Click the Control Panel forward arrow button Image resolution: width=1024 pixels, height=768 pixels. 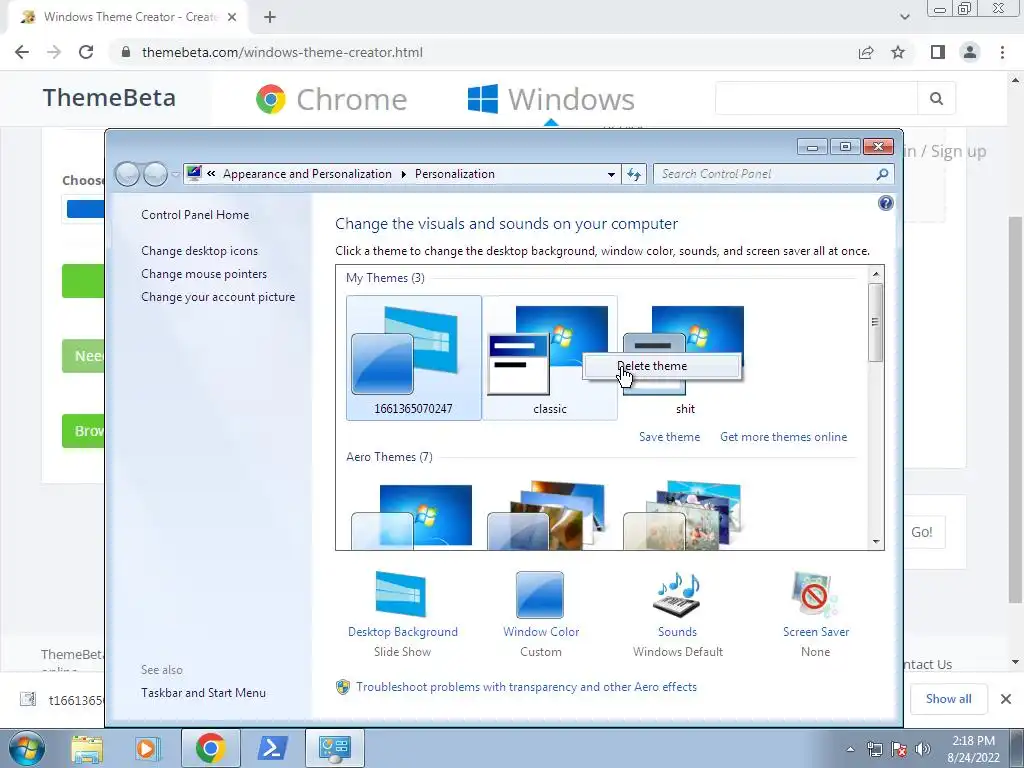coord(155,174)
